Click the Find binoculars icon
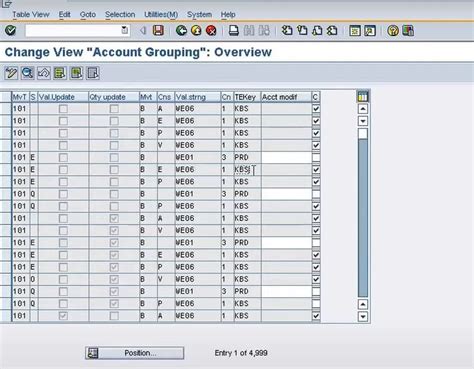 pos(249,31)
